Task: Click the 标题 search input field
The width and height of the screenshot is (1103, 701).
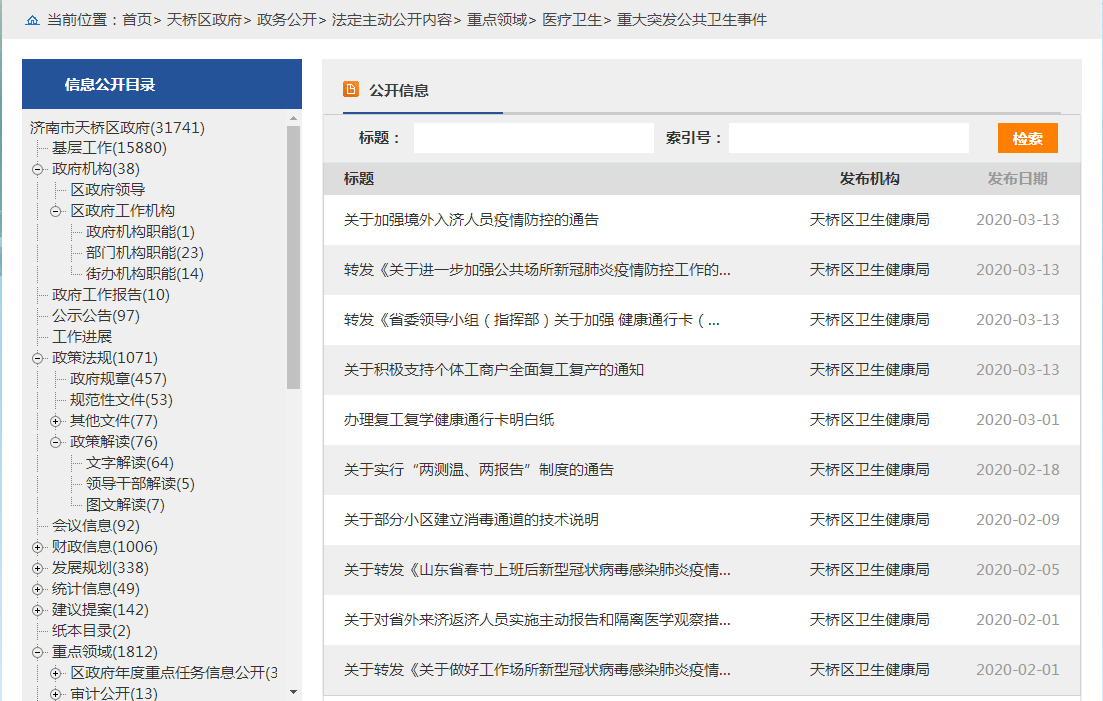Action: tap(534, 138)
